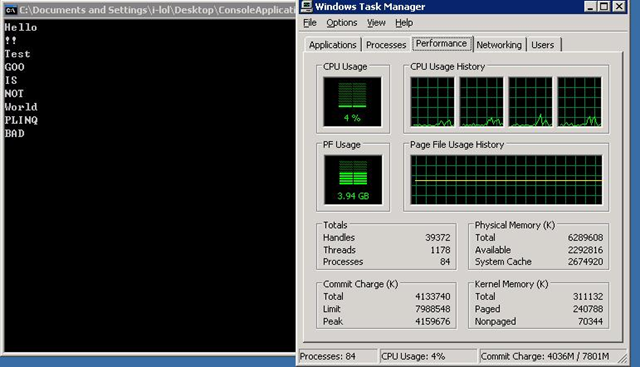640x367 pixels.
Task: Click the Threads value 1178
Action: click(440, 250)
